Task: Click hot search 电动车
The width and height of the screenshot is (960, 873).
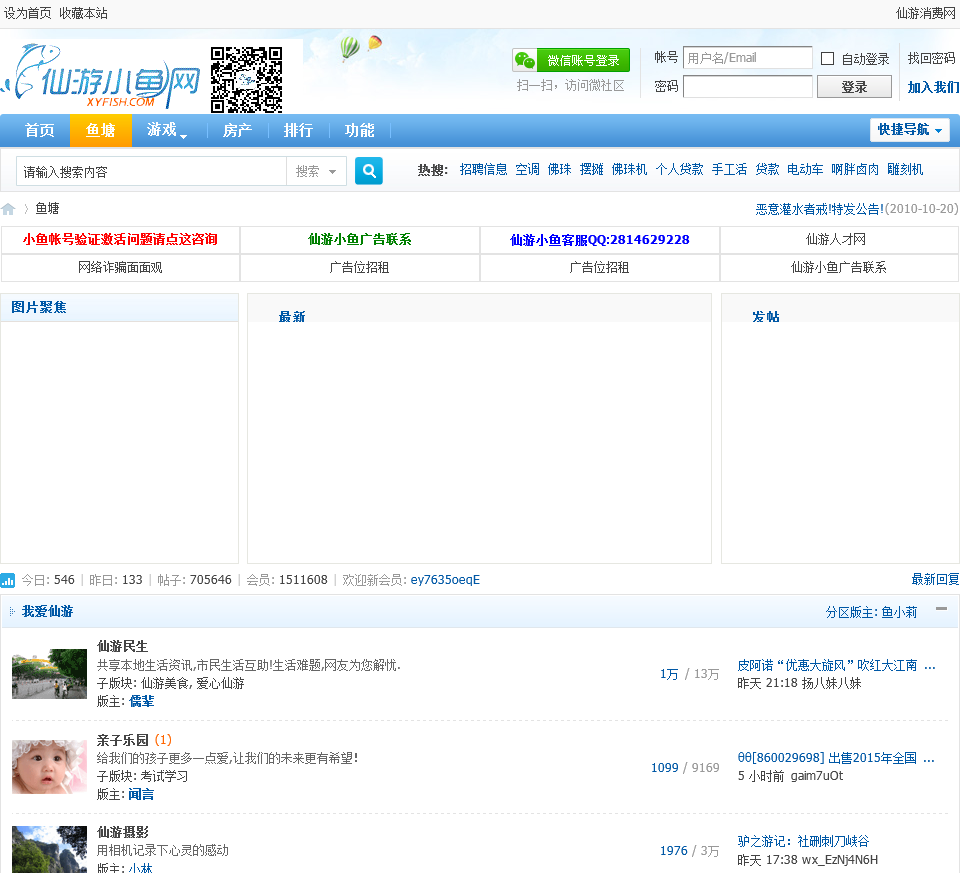Action: click(804, 170)
